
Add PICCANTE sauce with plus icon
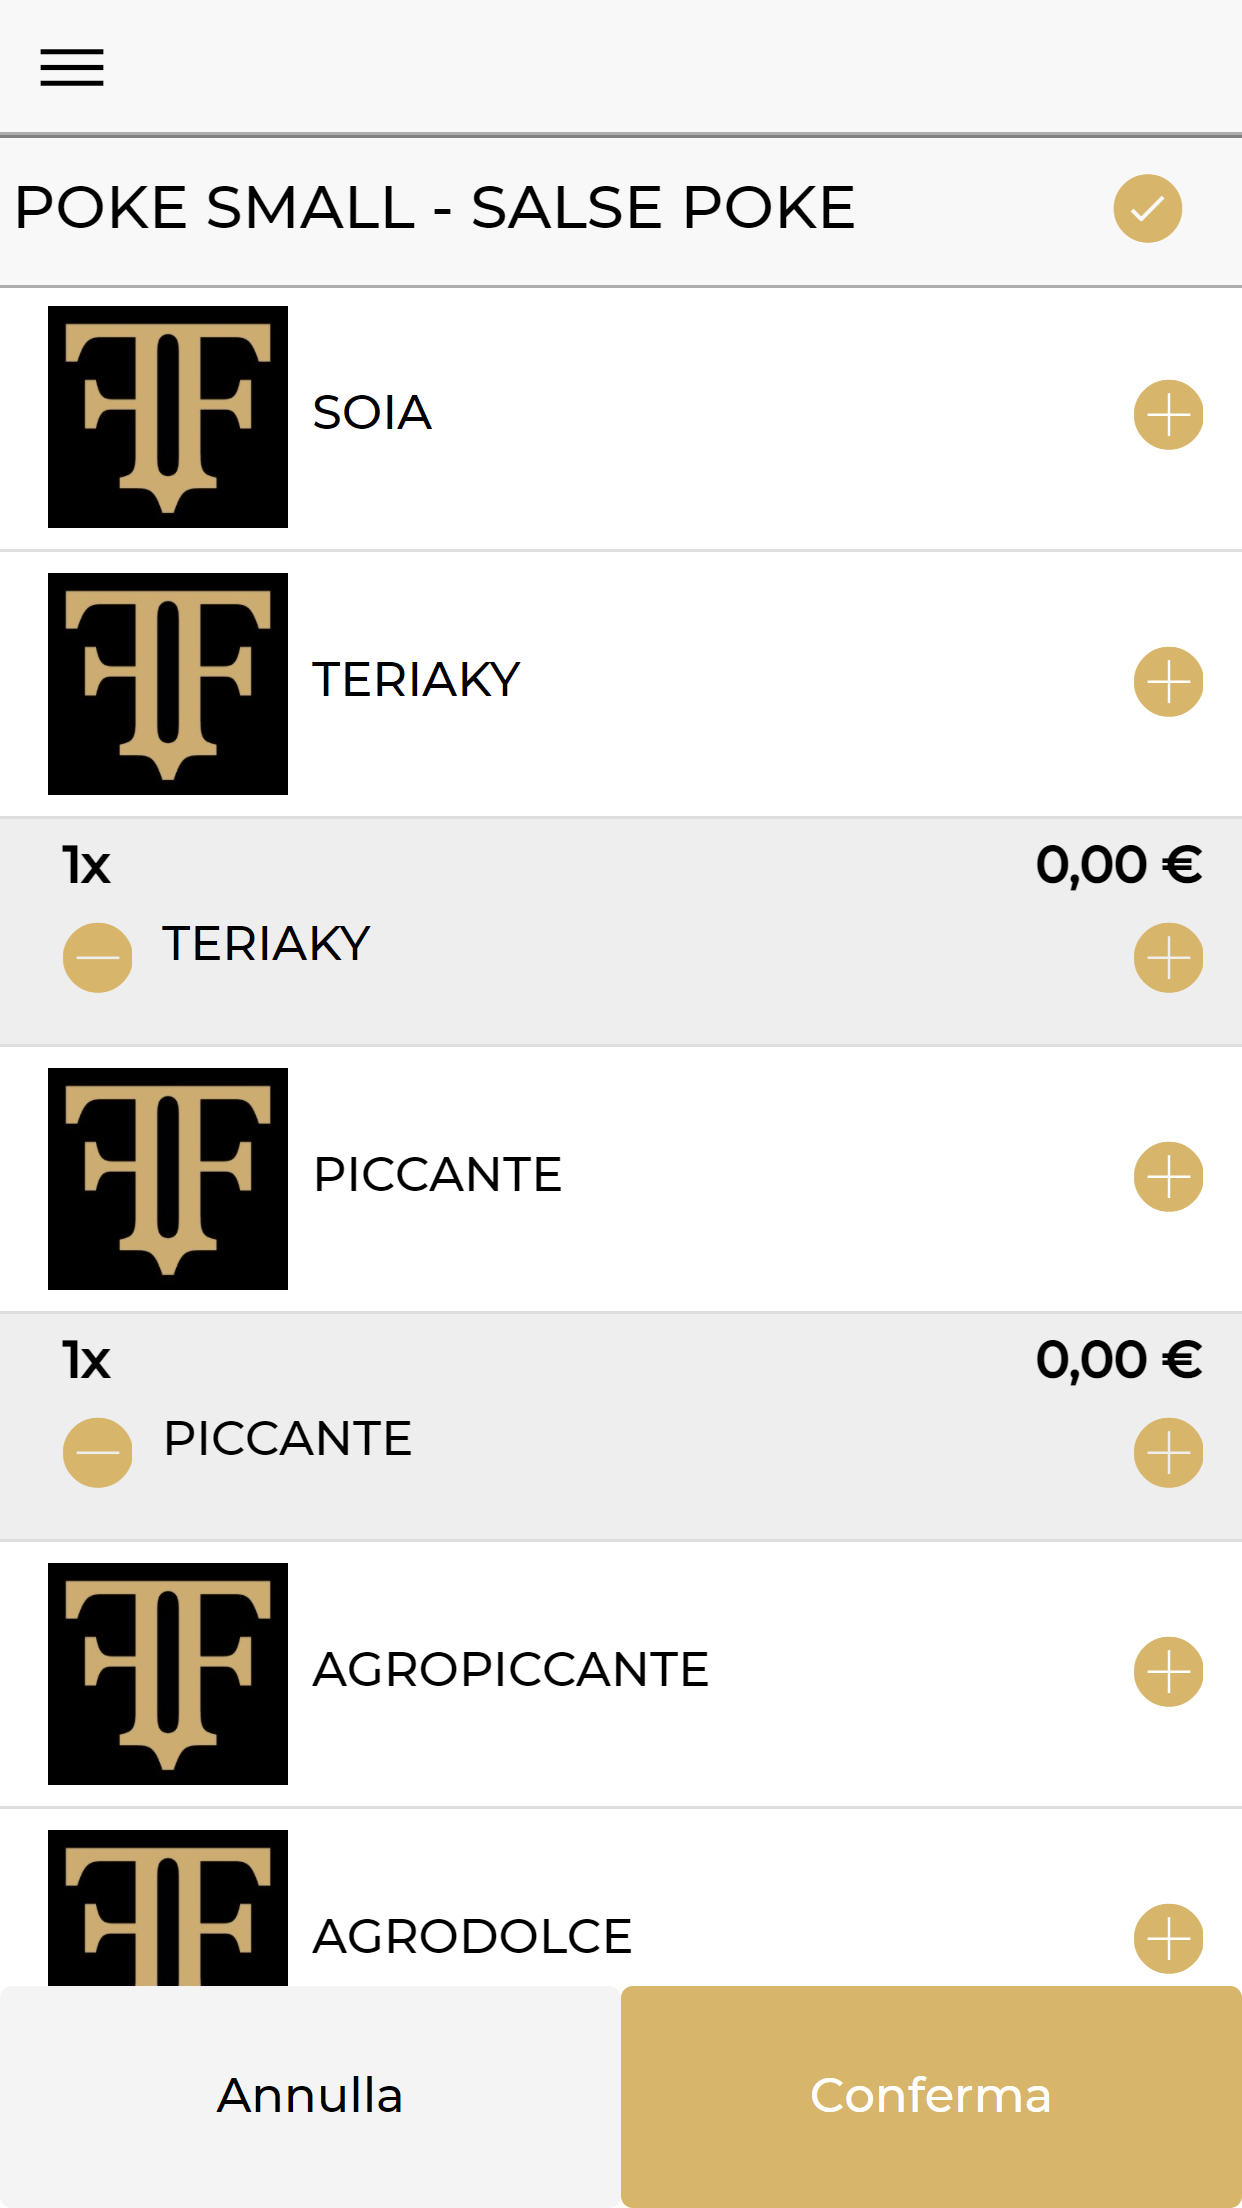pyautogui.click(x=1168, y=1177)
